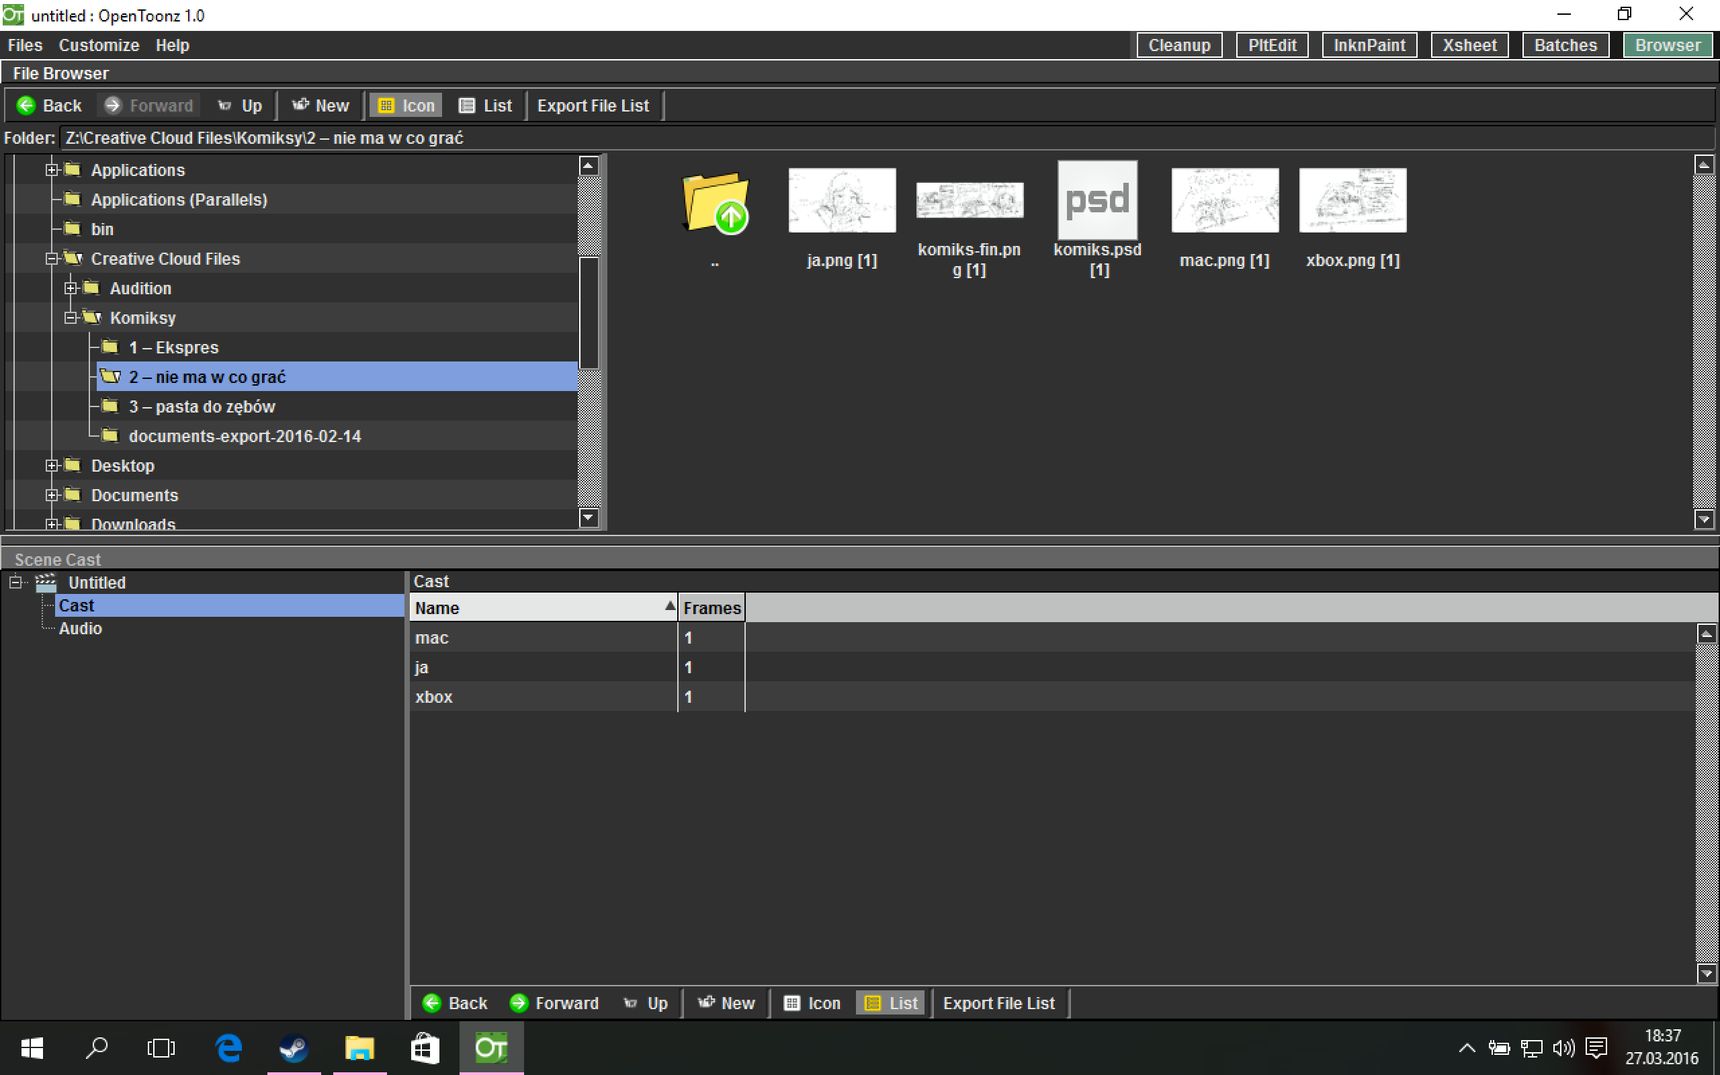This screenshot has height=1075, width=1720.
Task: Select the 3 – pasta do zębów folder
Action: coord(201,407)
